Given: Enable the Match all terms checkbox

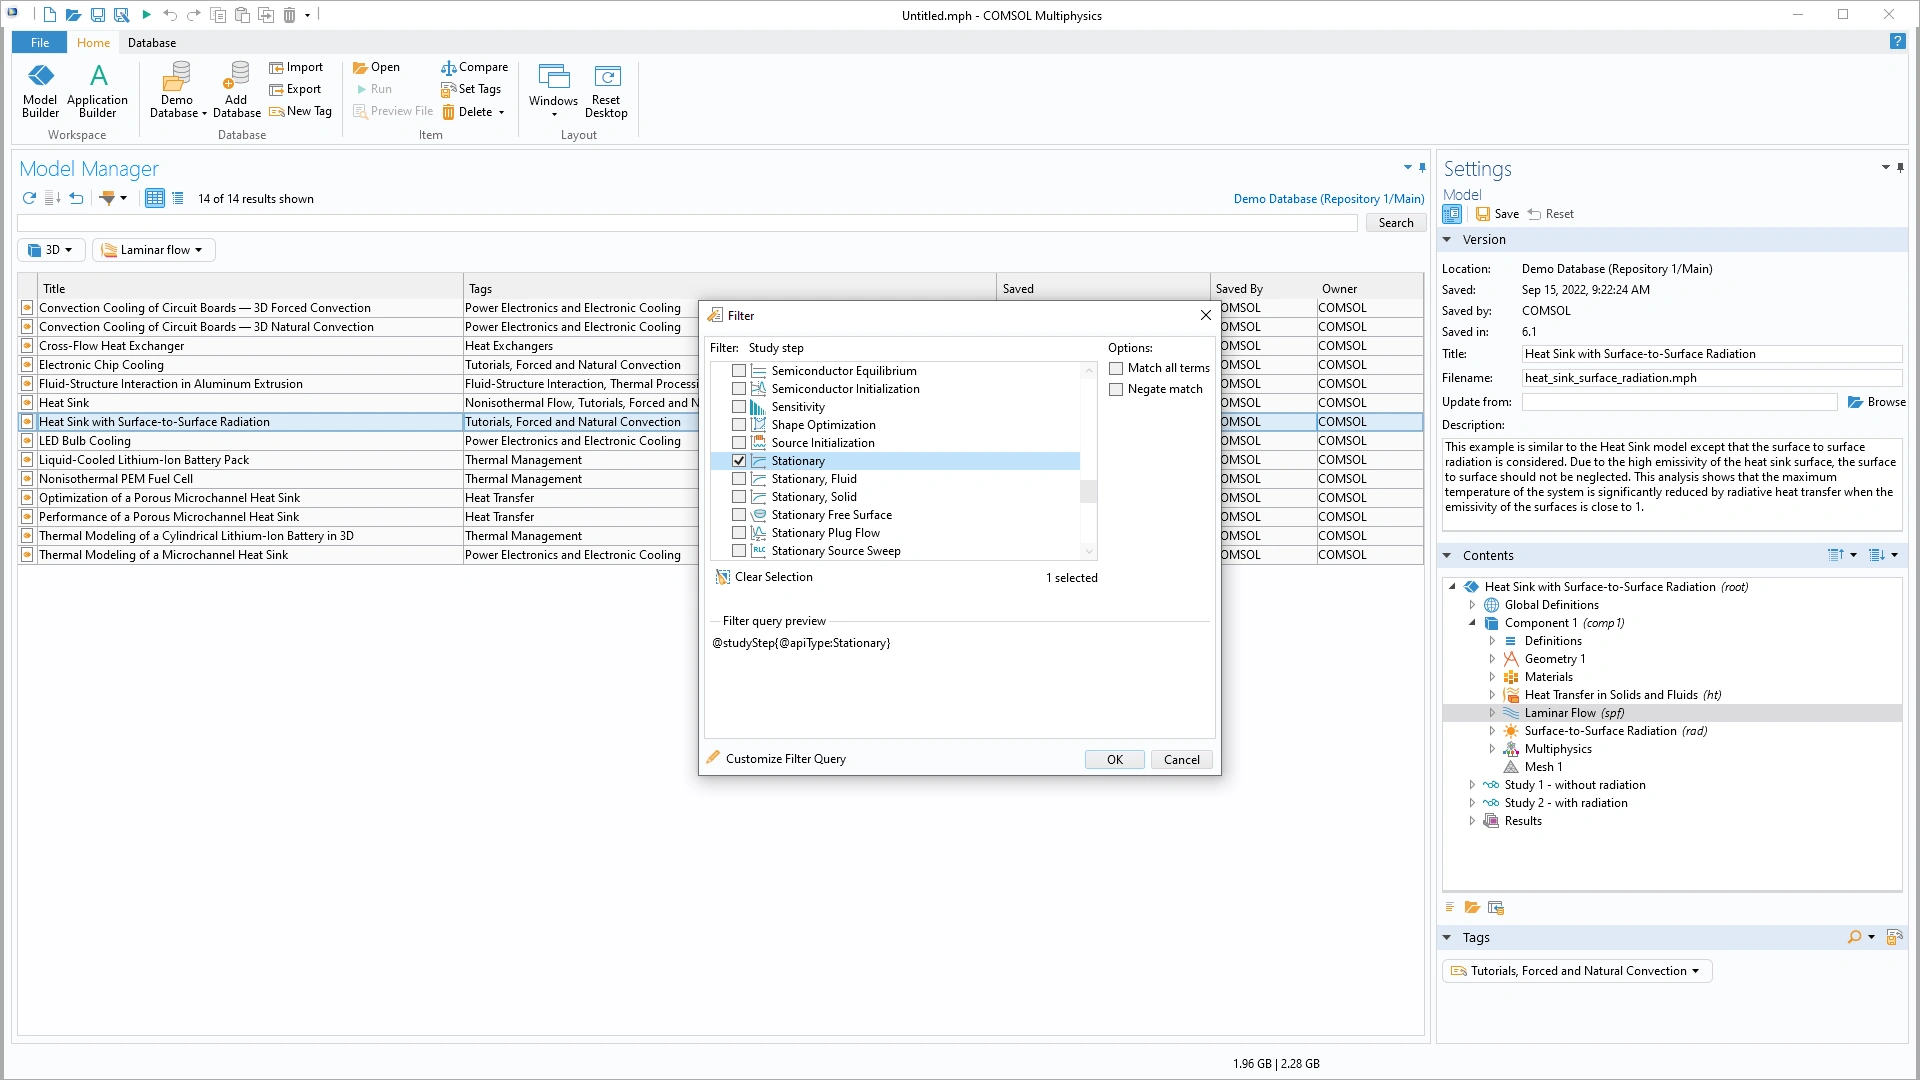Looking at the screenshot, I should point(1116,368).
